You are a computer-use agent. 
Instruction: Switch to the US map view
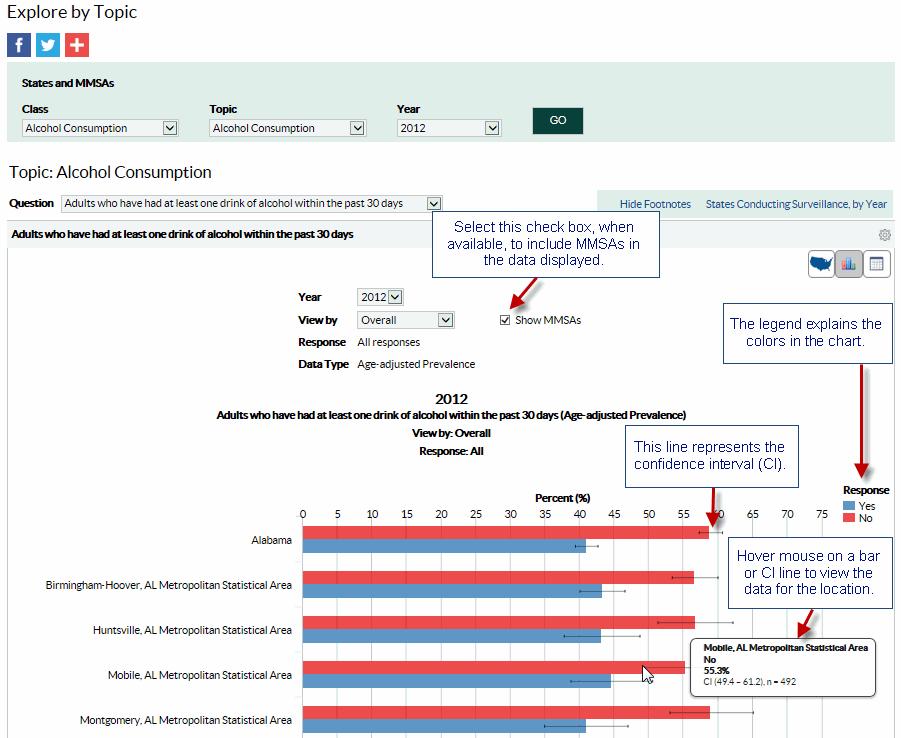[x=820, y=264]
